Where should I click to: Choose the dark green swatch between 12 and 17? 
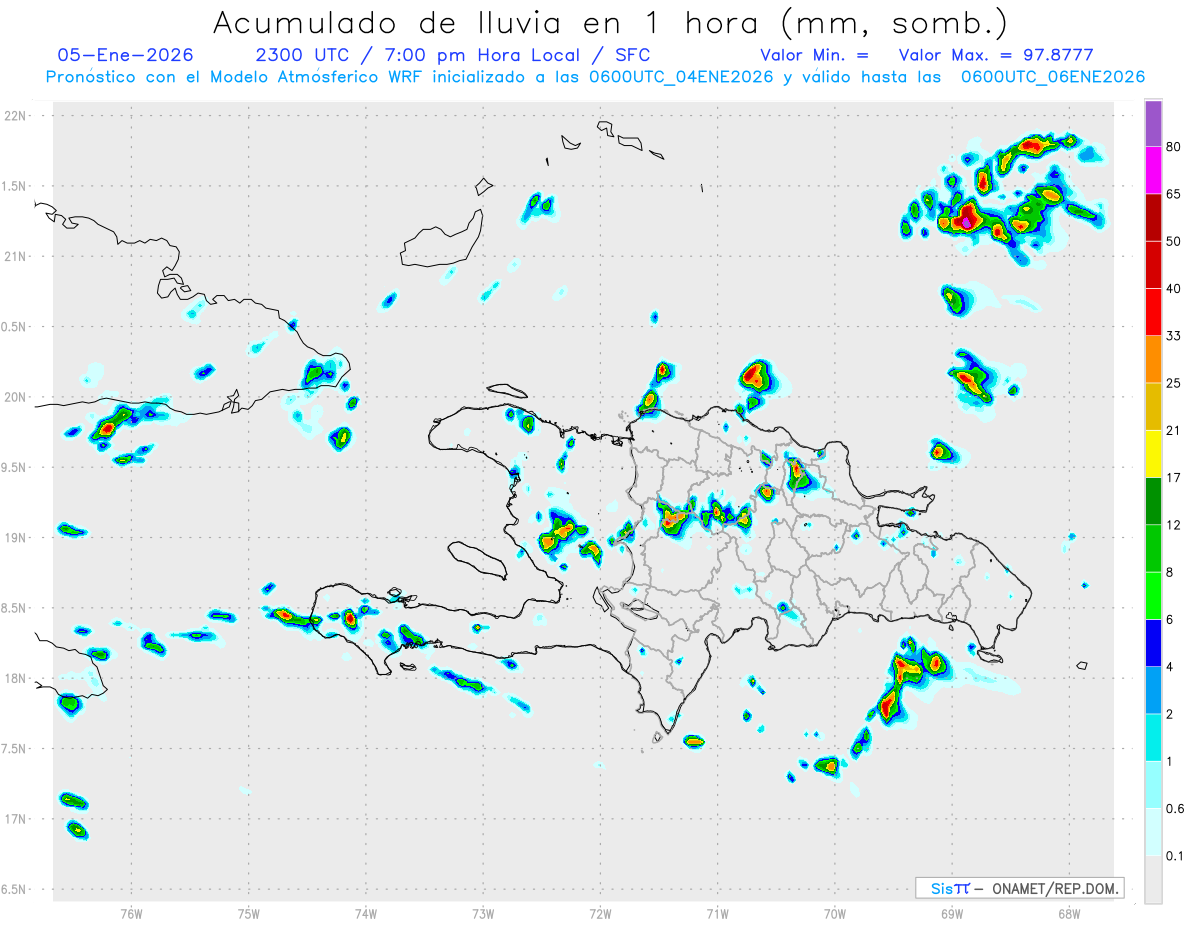point(1153,501)
